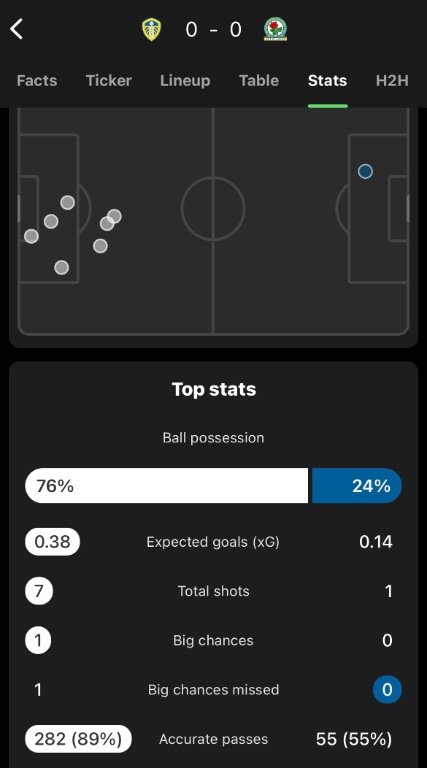This screenshot has height=768, width=427.
Task: Tap the Total shots value 7 badge
Action: coord(39,591)
